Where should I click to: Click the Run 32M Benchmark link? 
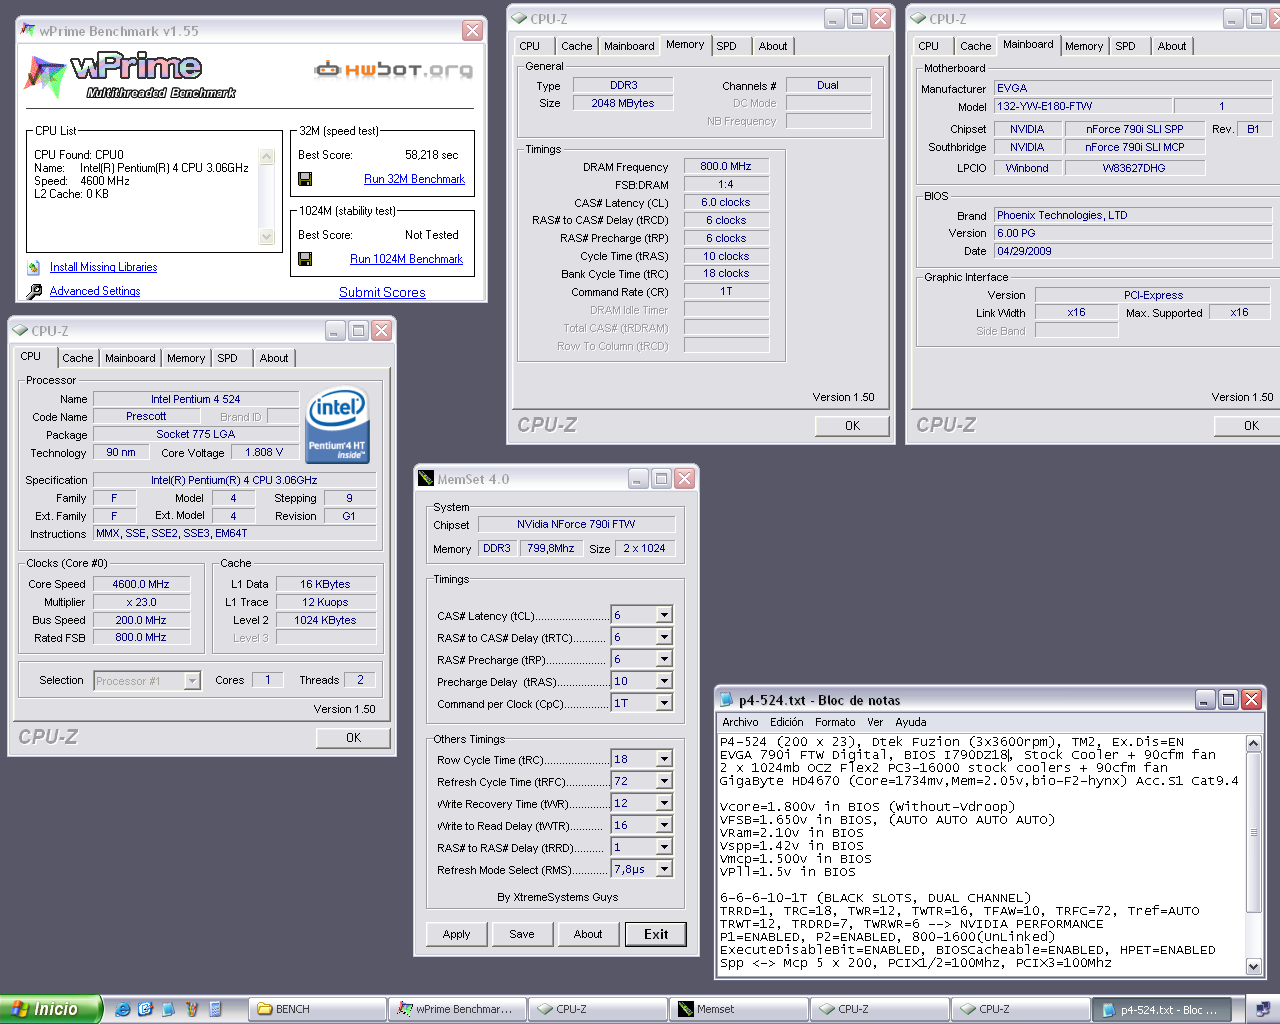tap(414, 179)
